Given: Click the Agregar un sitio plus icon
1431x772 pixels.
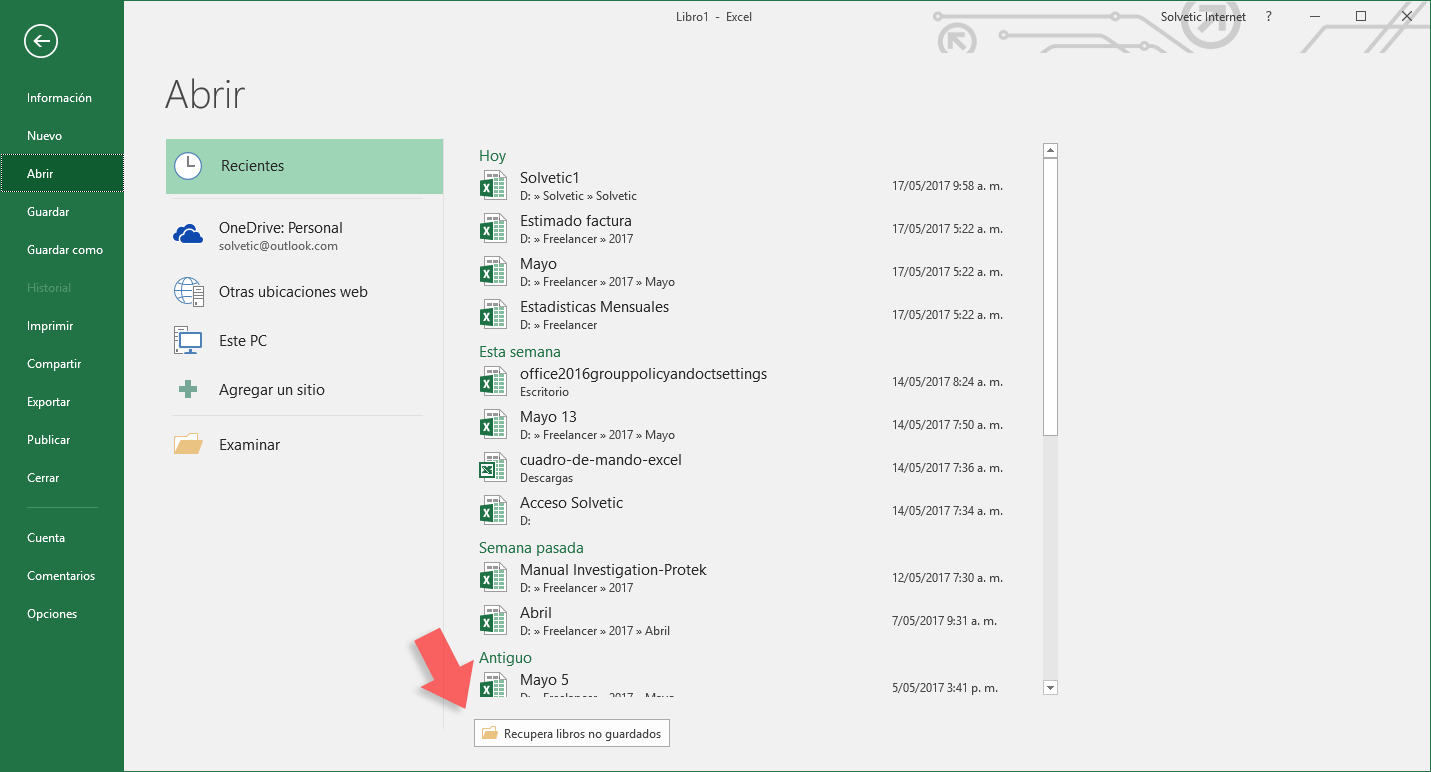Looking at the screenshot, I should 188,390.
